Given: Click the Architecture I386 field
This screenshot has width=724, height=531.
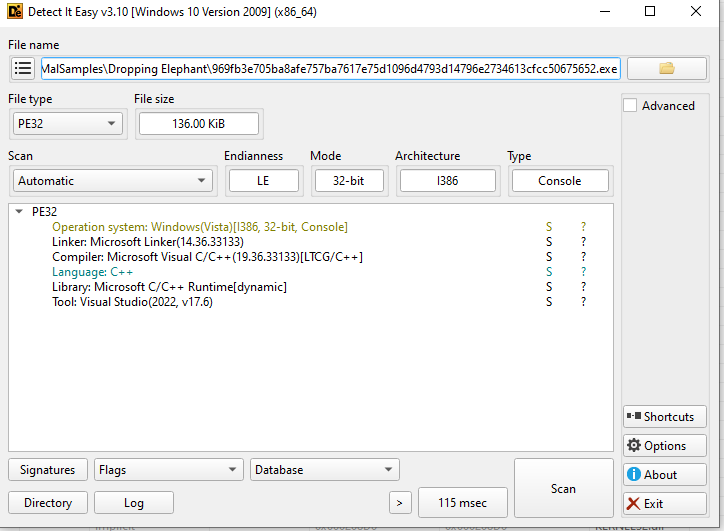Looking at the screenshot, I should (448, 181).
